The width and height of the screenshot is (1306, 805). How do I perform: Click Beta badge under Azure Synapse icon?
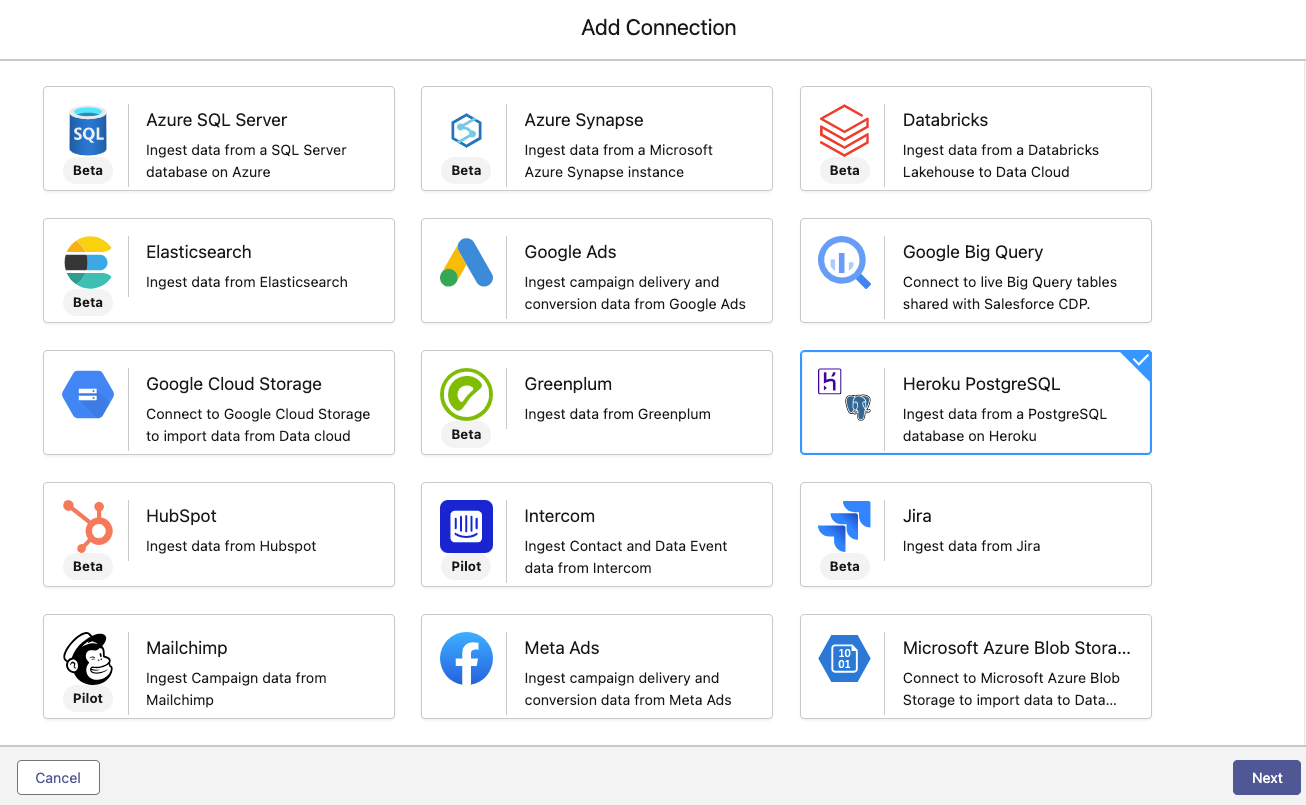click(x=466, y=170)
